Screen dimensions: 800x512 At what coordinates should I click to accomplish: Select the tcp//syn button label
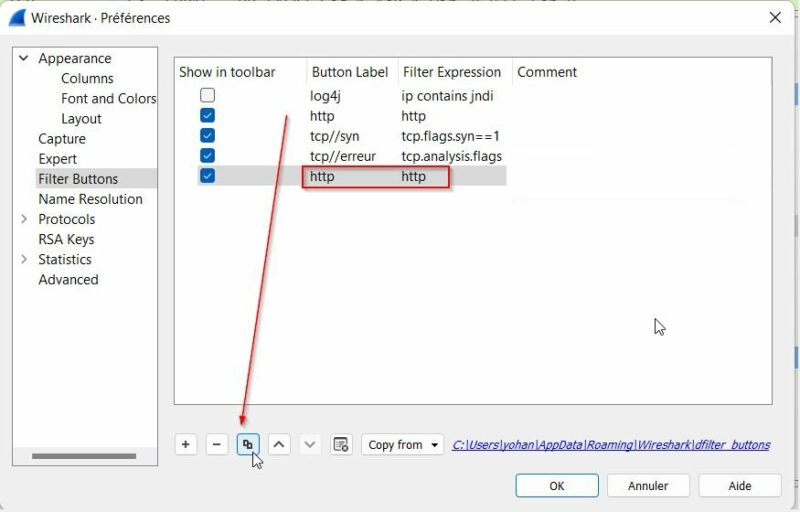[335, 136]
